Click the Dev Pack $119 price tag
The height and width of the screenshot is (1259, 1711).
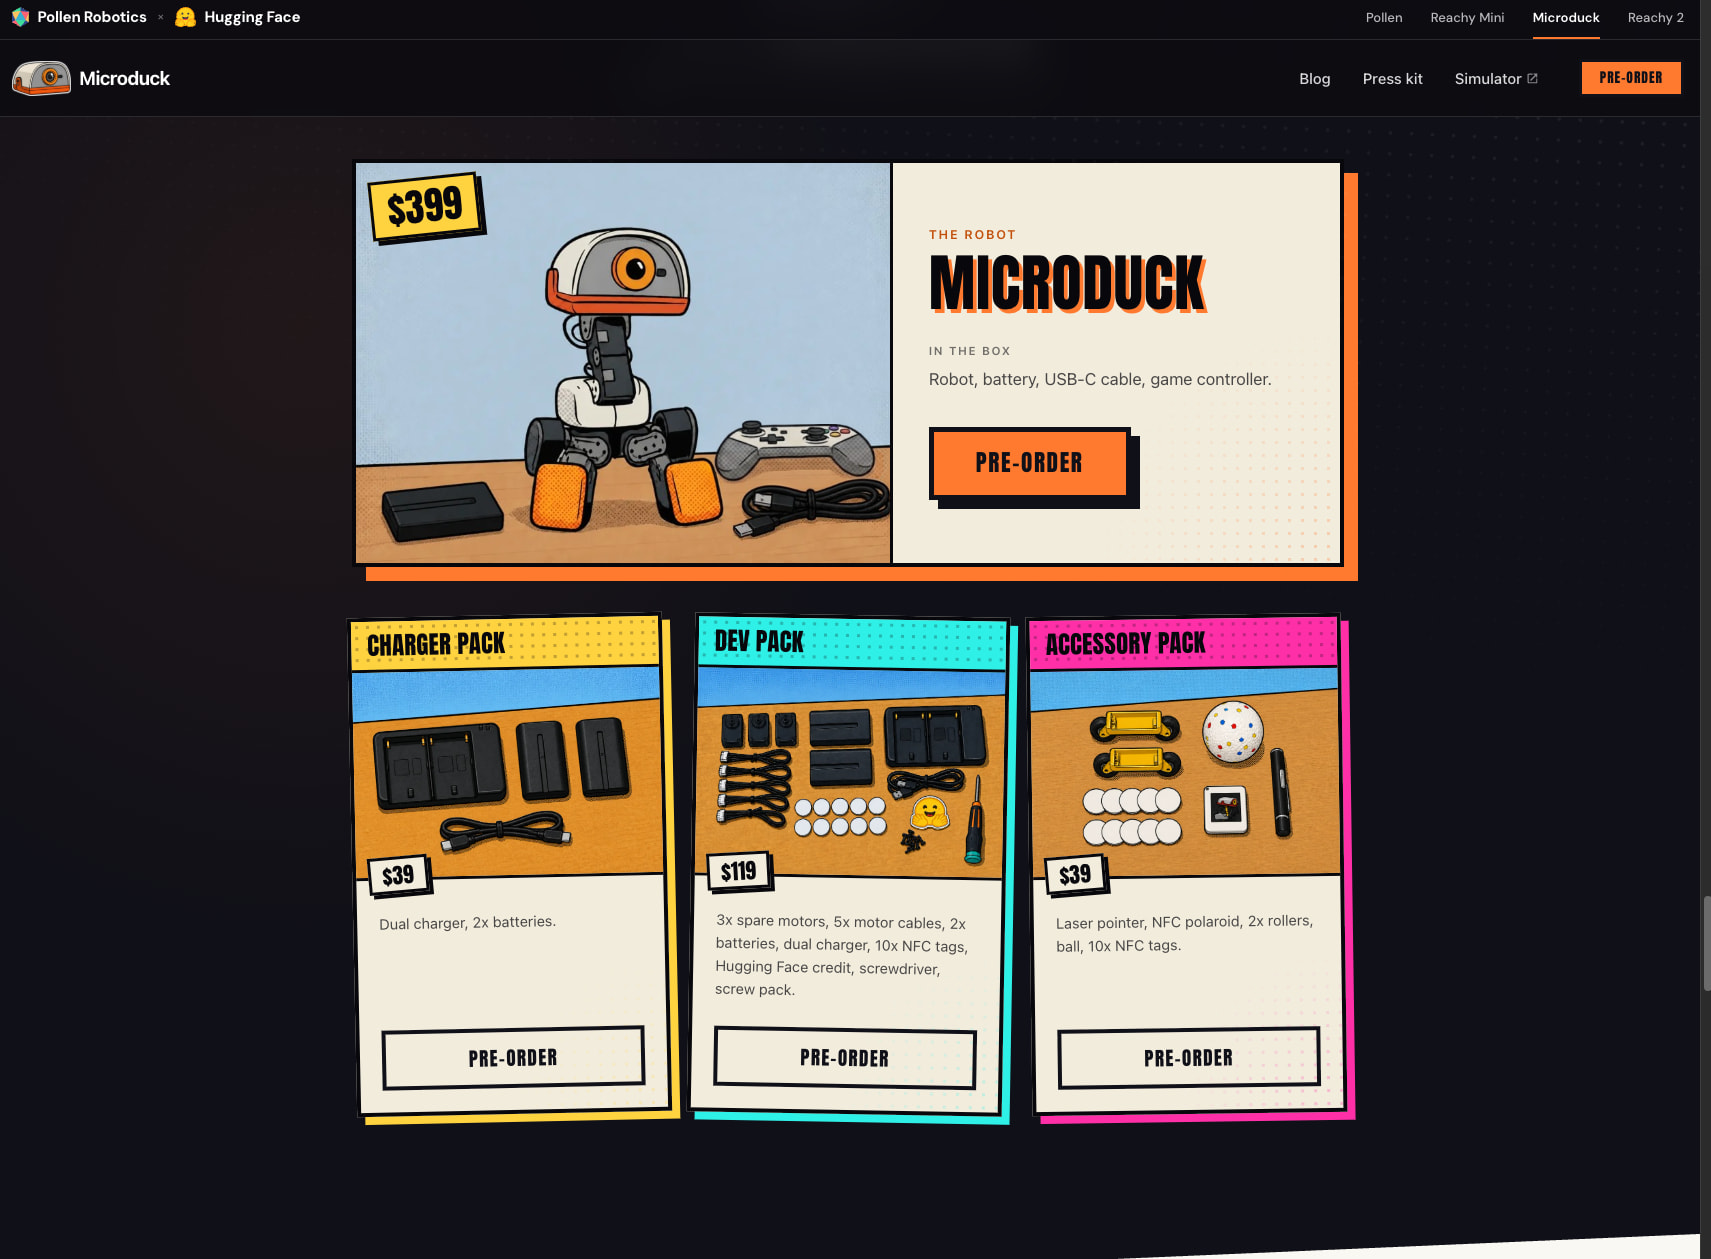(739, 871)
